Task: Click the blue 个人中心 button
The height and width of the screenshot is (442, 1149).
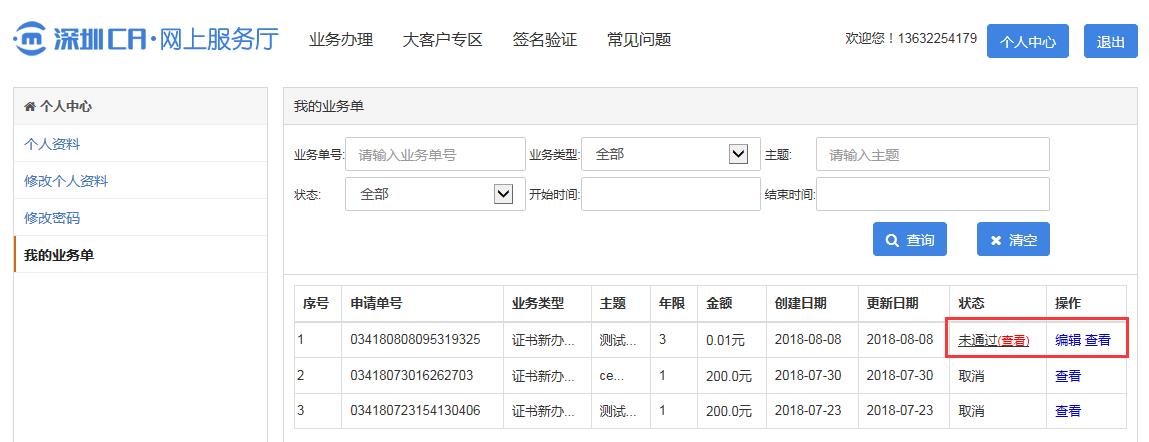Action: (x=1027, y=41)
